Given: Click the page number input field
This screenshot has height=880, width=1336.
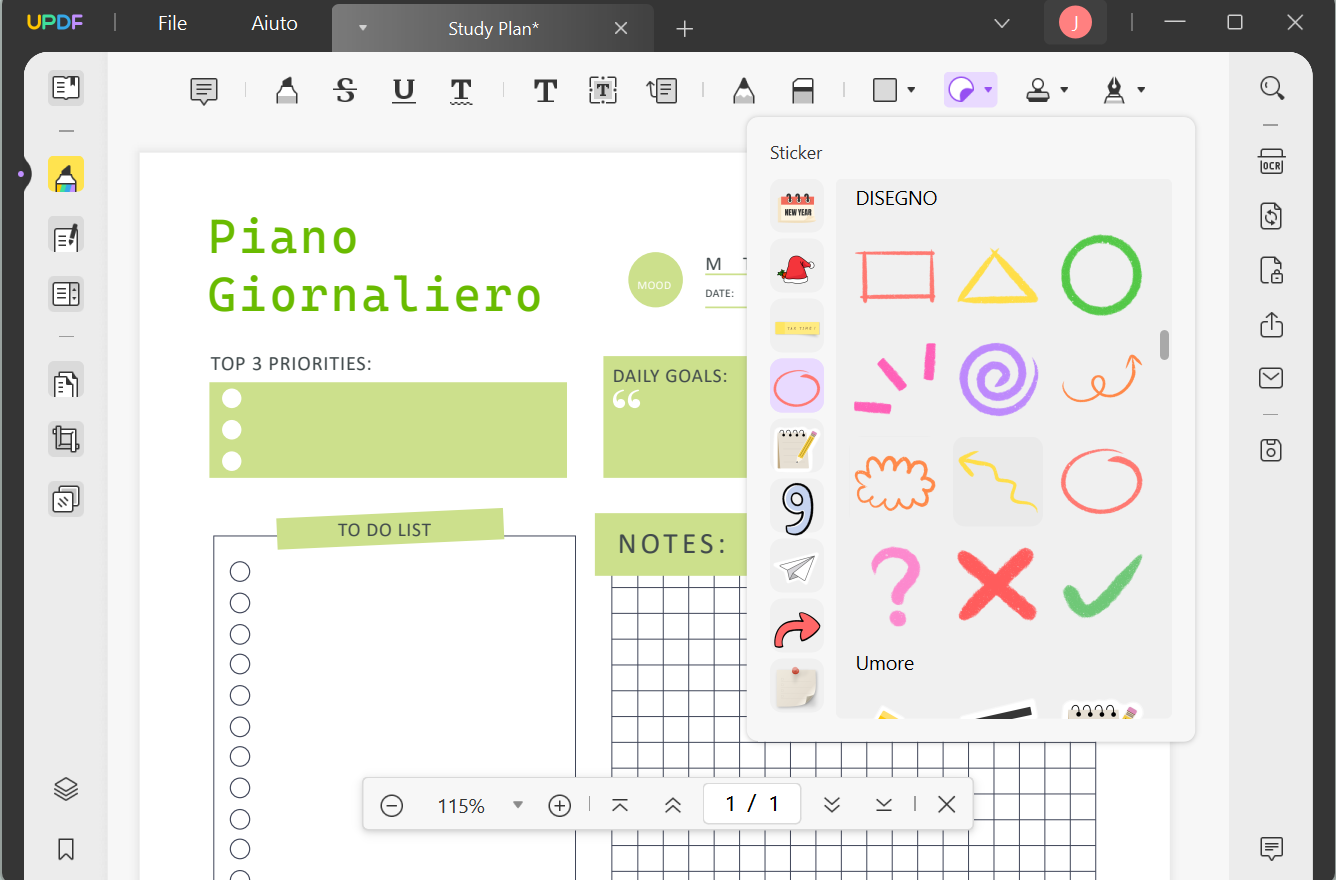Looking at the screenshot, I should [752, 804].
